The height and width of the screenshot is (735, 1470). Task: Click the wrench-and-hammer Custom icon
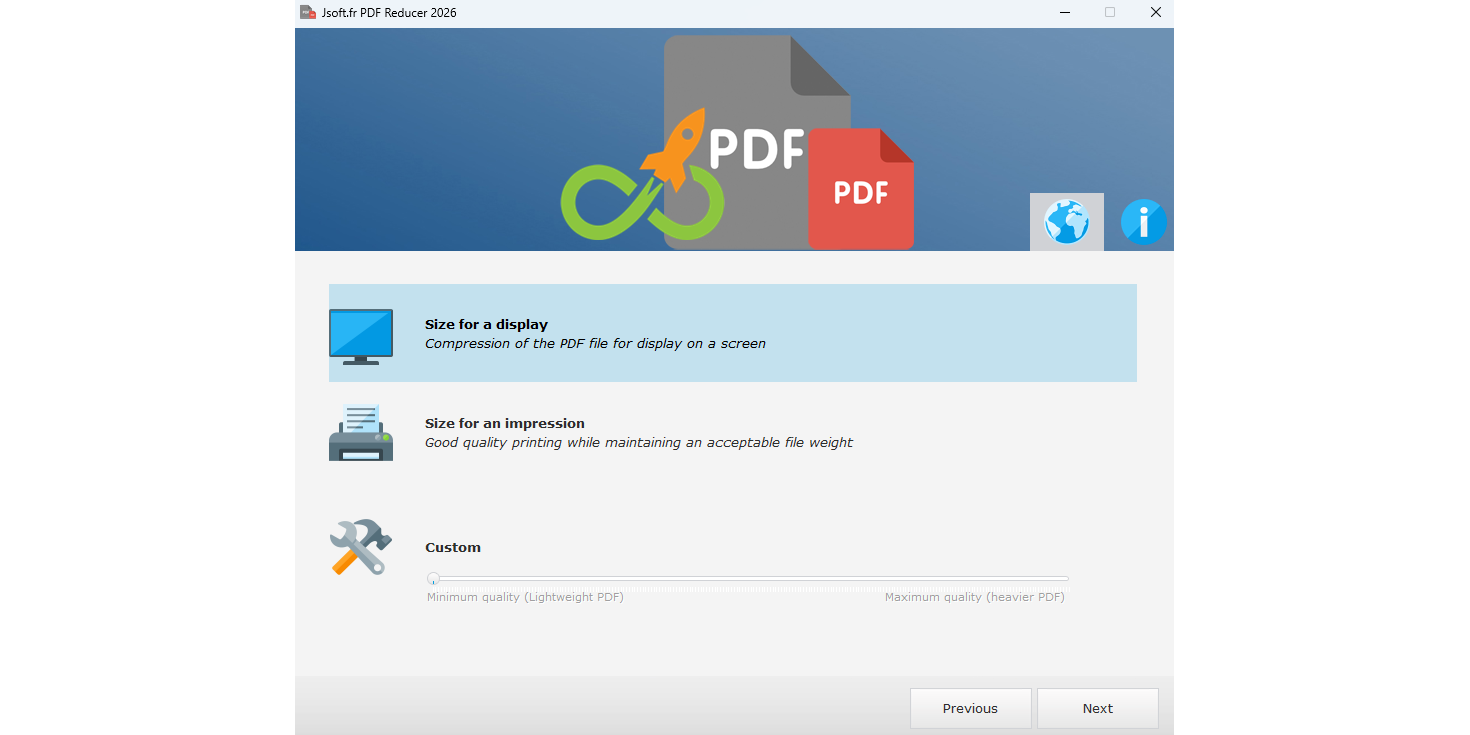[360, 546]
